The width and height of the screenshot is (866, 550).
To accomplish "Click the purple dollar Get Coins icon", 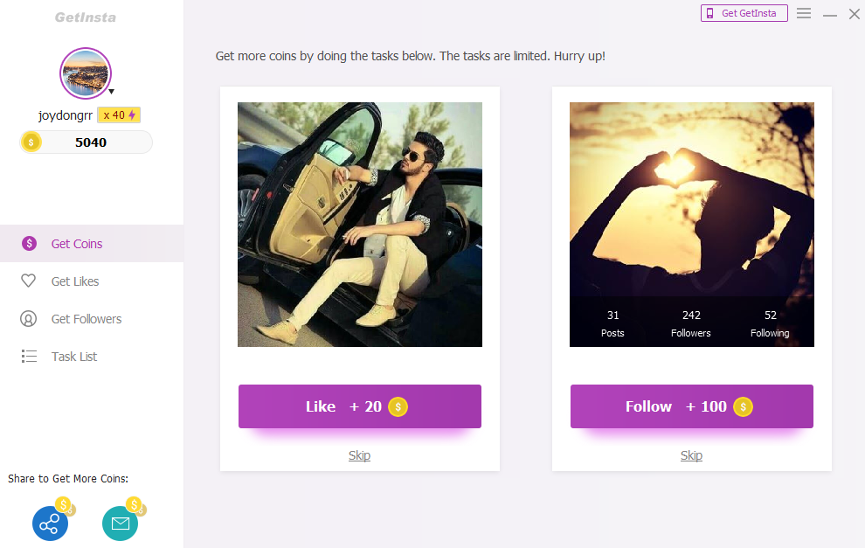I will [x=29, y=244].
